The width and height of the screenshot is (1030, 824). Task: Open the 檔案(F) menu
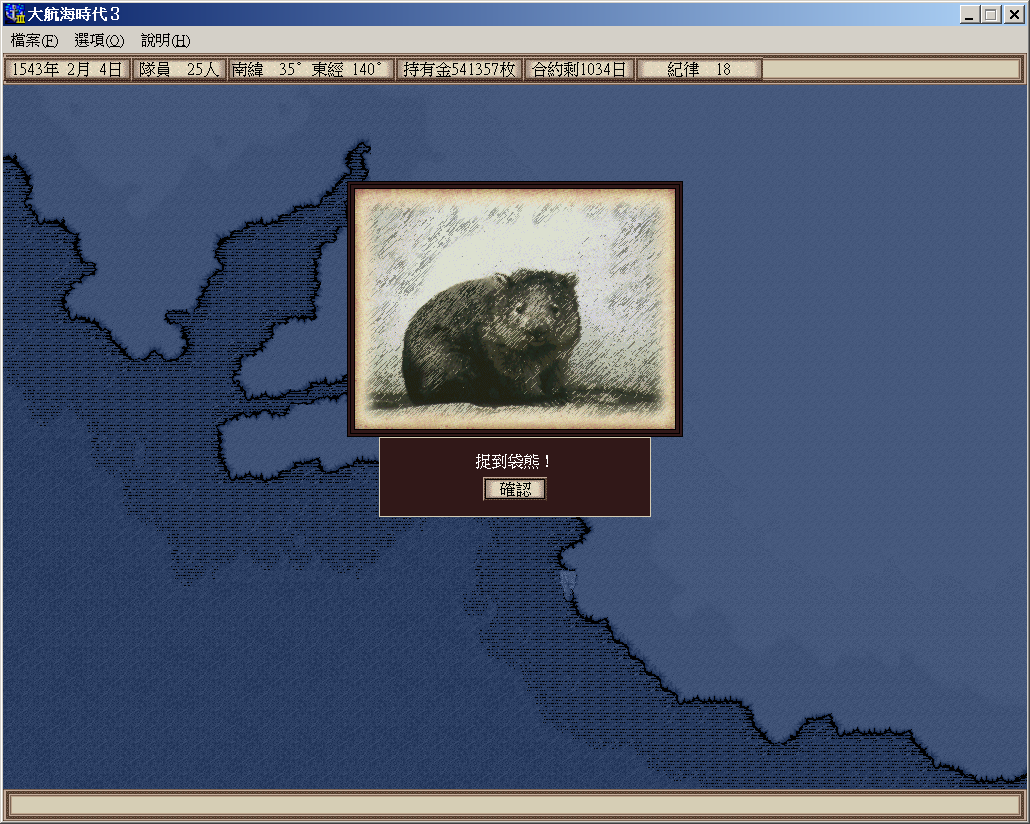(x=34, y=41)
